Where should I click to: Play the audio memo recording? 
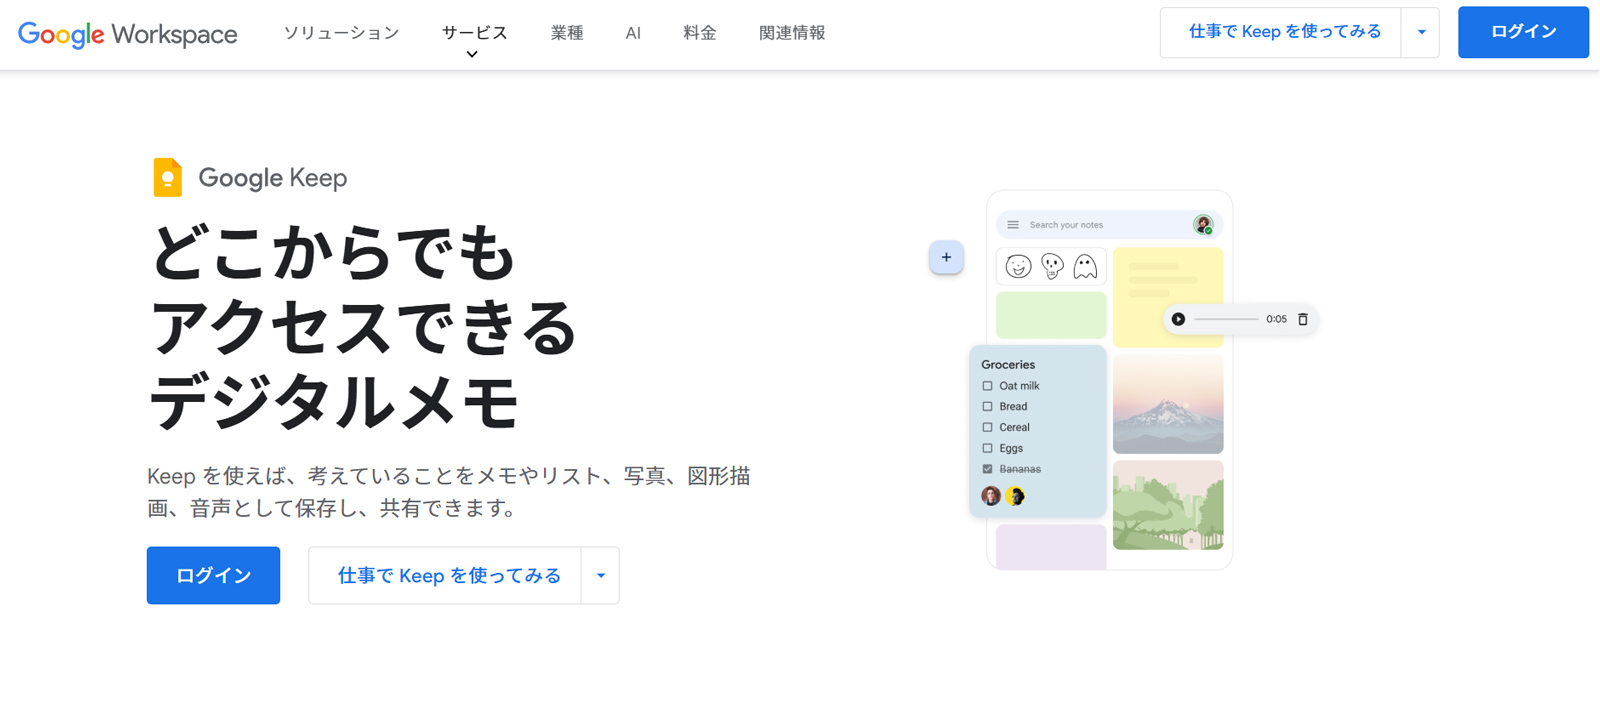1178,319
